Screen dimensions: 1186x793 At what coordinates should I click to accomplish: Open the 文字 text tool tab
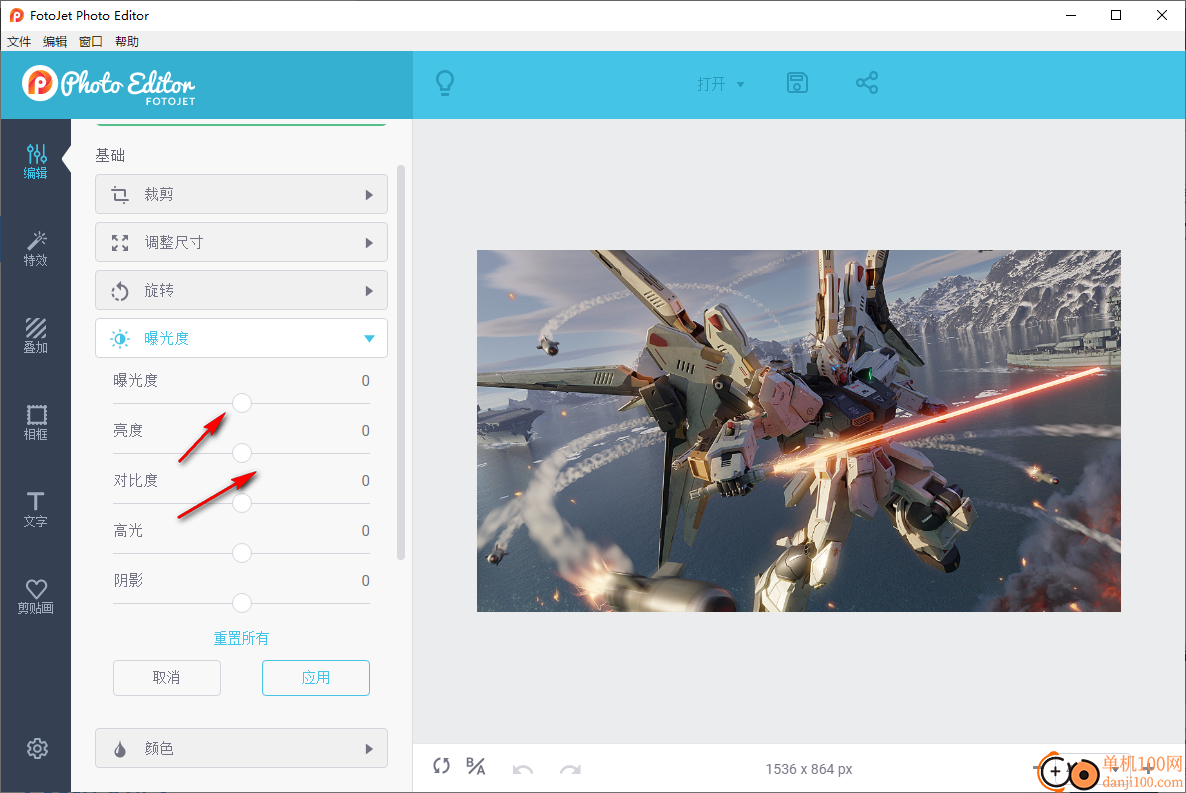point(36,510)
